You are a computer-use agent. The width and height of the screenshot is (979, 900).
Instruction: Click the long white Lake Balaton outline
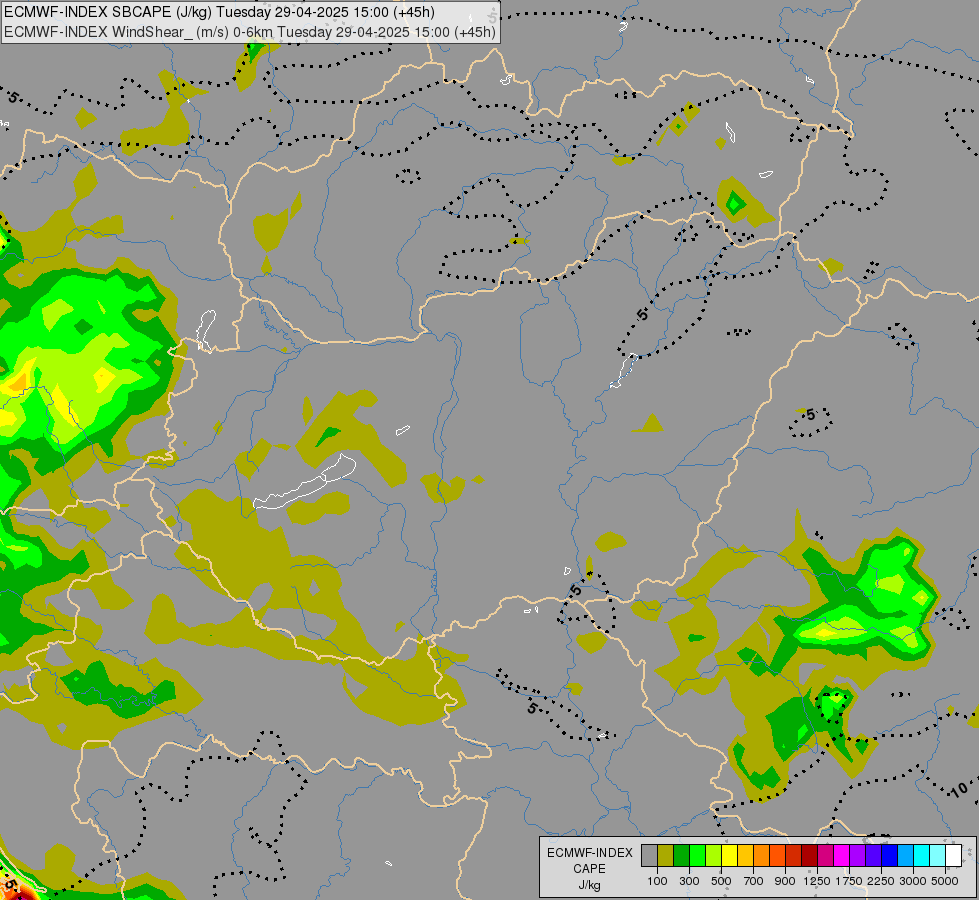pyautogui.click(x=305, y=482)
